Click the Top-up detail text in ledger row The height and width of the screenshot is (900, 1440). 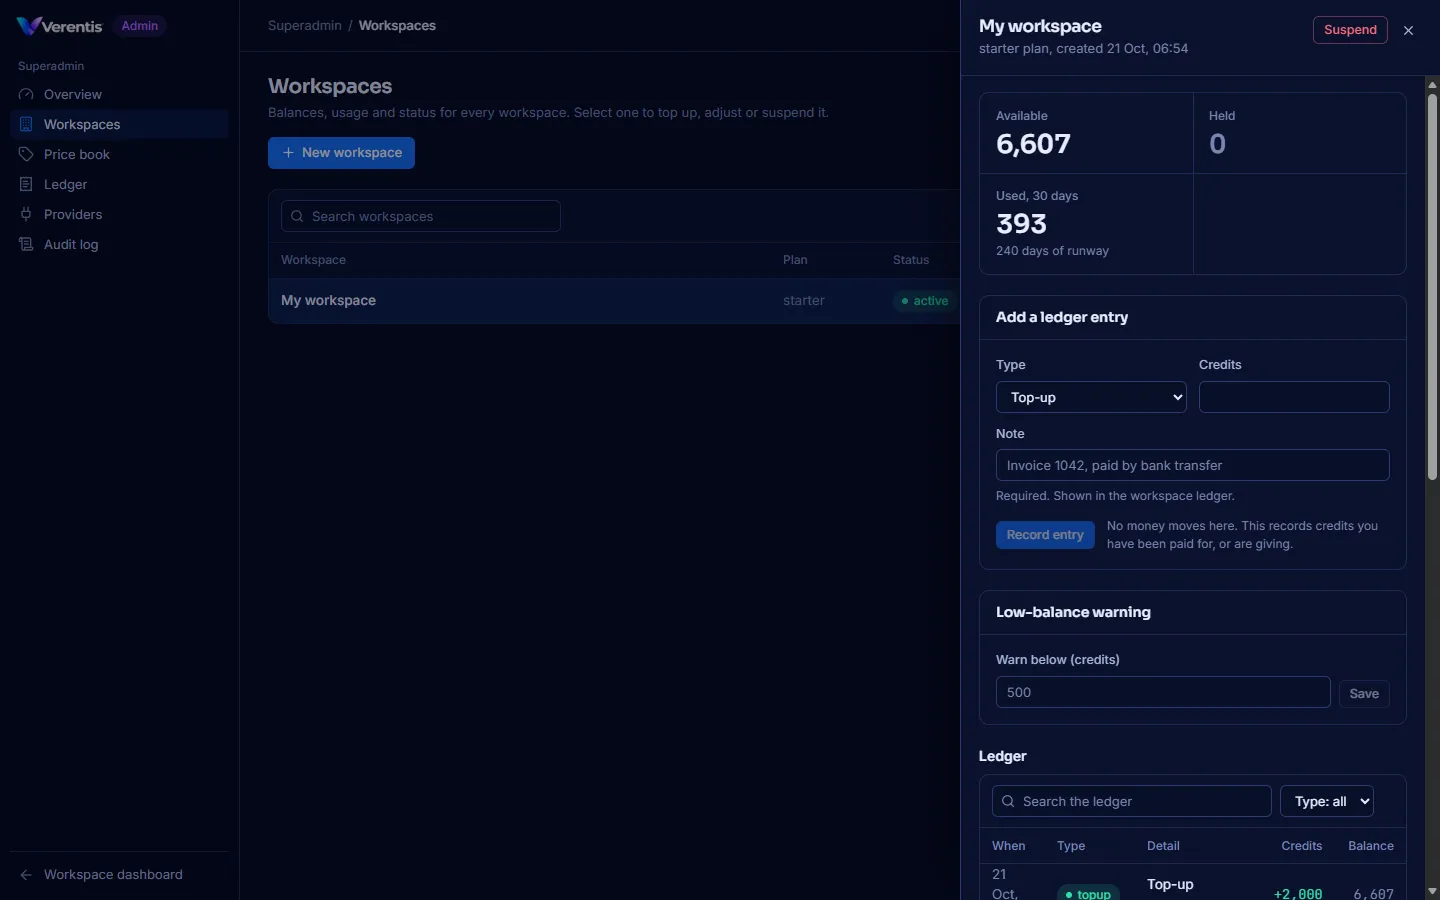1170,884
